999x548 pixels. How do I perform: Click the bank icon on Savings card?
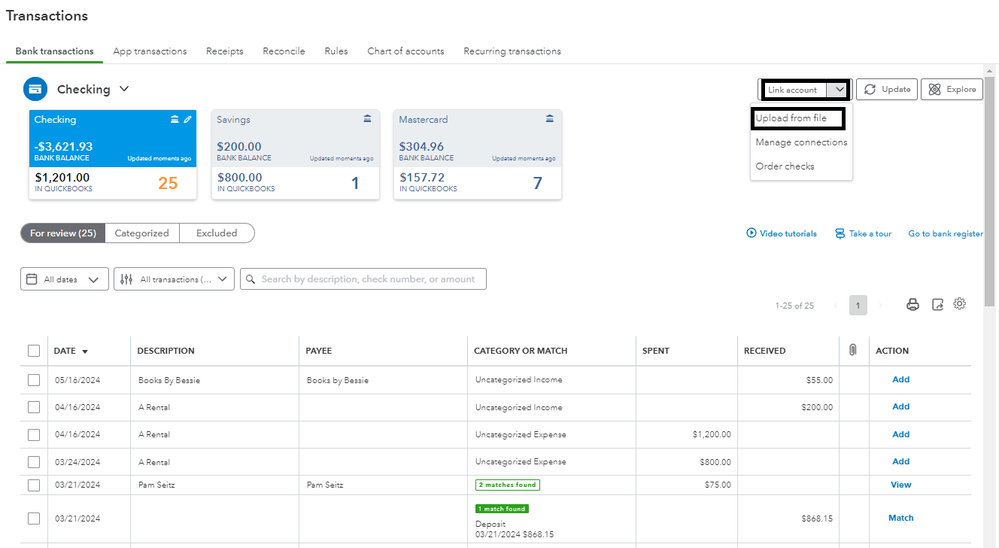click(367, 119)
